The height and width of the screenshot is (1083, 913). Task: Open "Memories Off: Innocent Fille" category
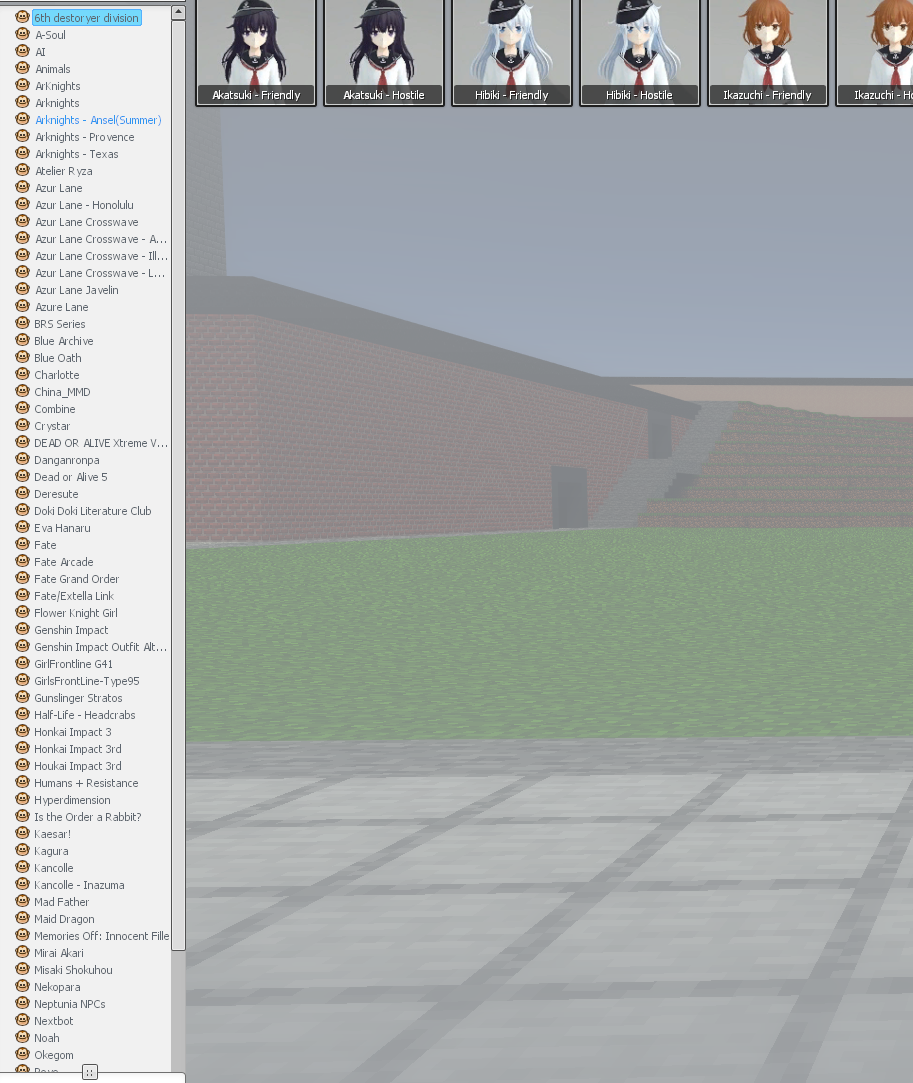102,936
